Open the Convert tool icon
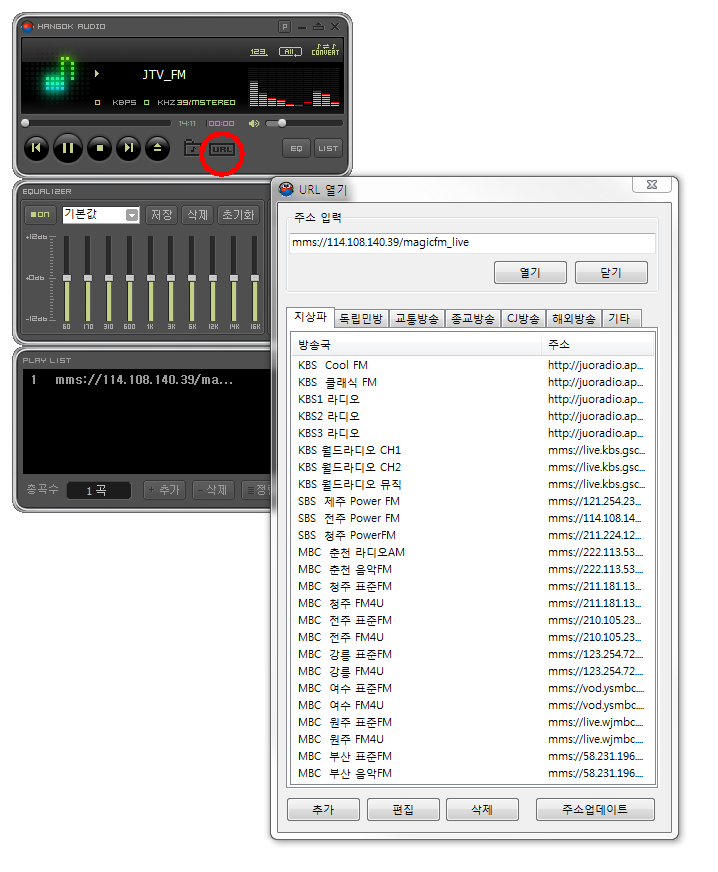718x872 pixels. [x=325, y=49]
